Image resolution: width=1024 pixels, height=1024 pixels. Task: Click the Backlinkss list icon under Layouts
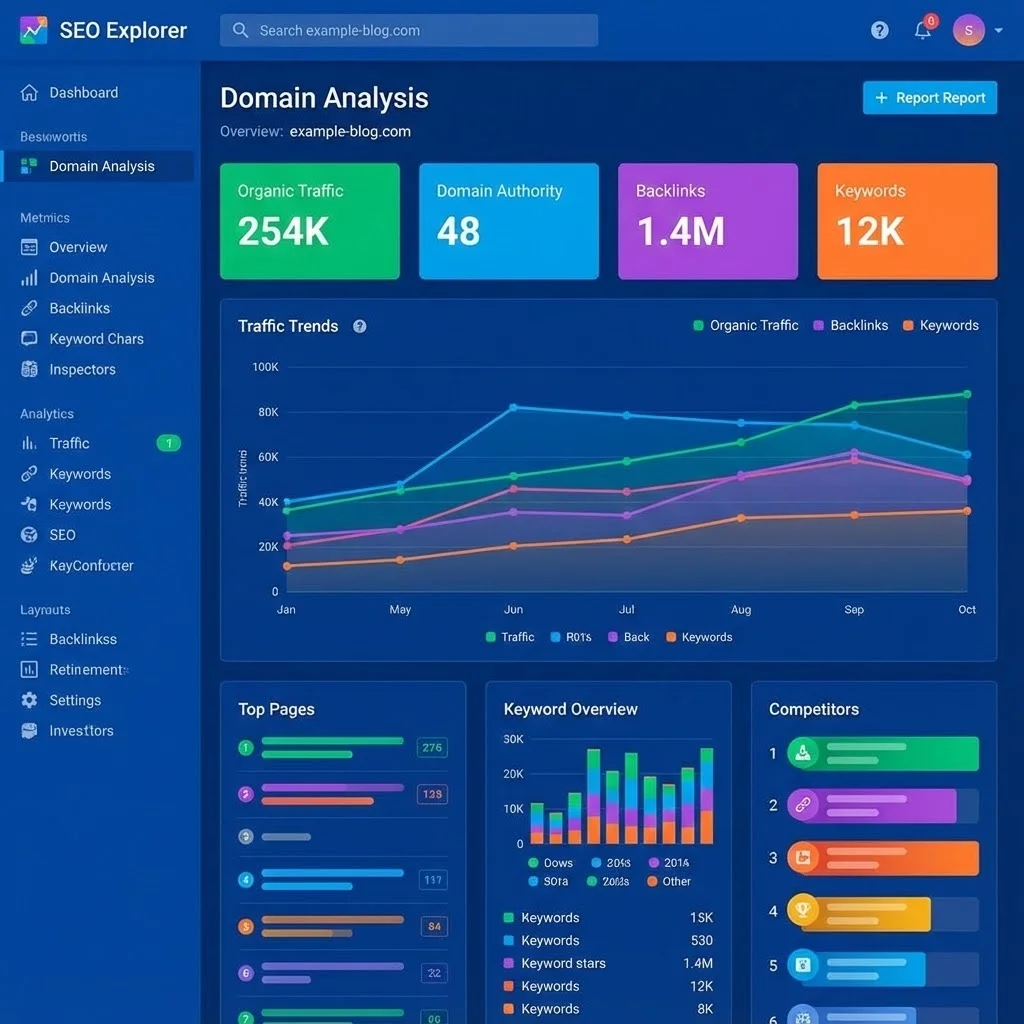coord(29,639)
